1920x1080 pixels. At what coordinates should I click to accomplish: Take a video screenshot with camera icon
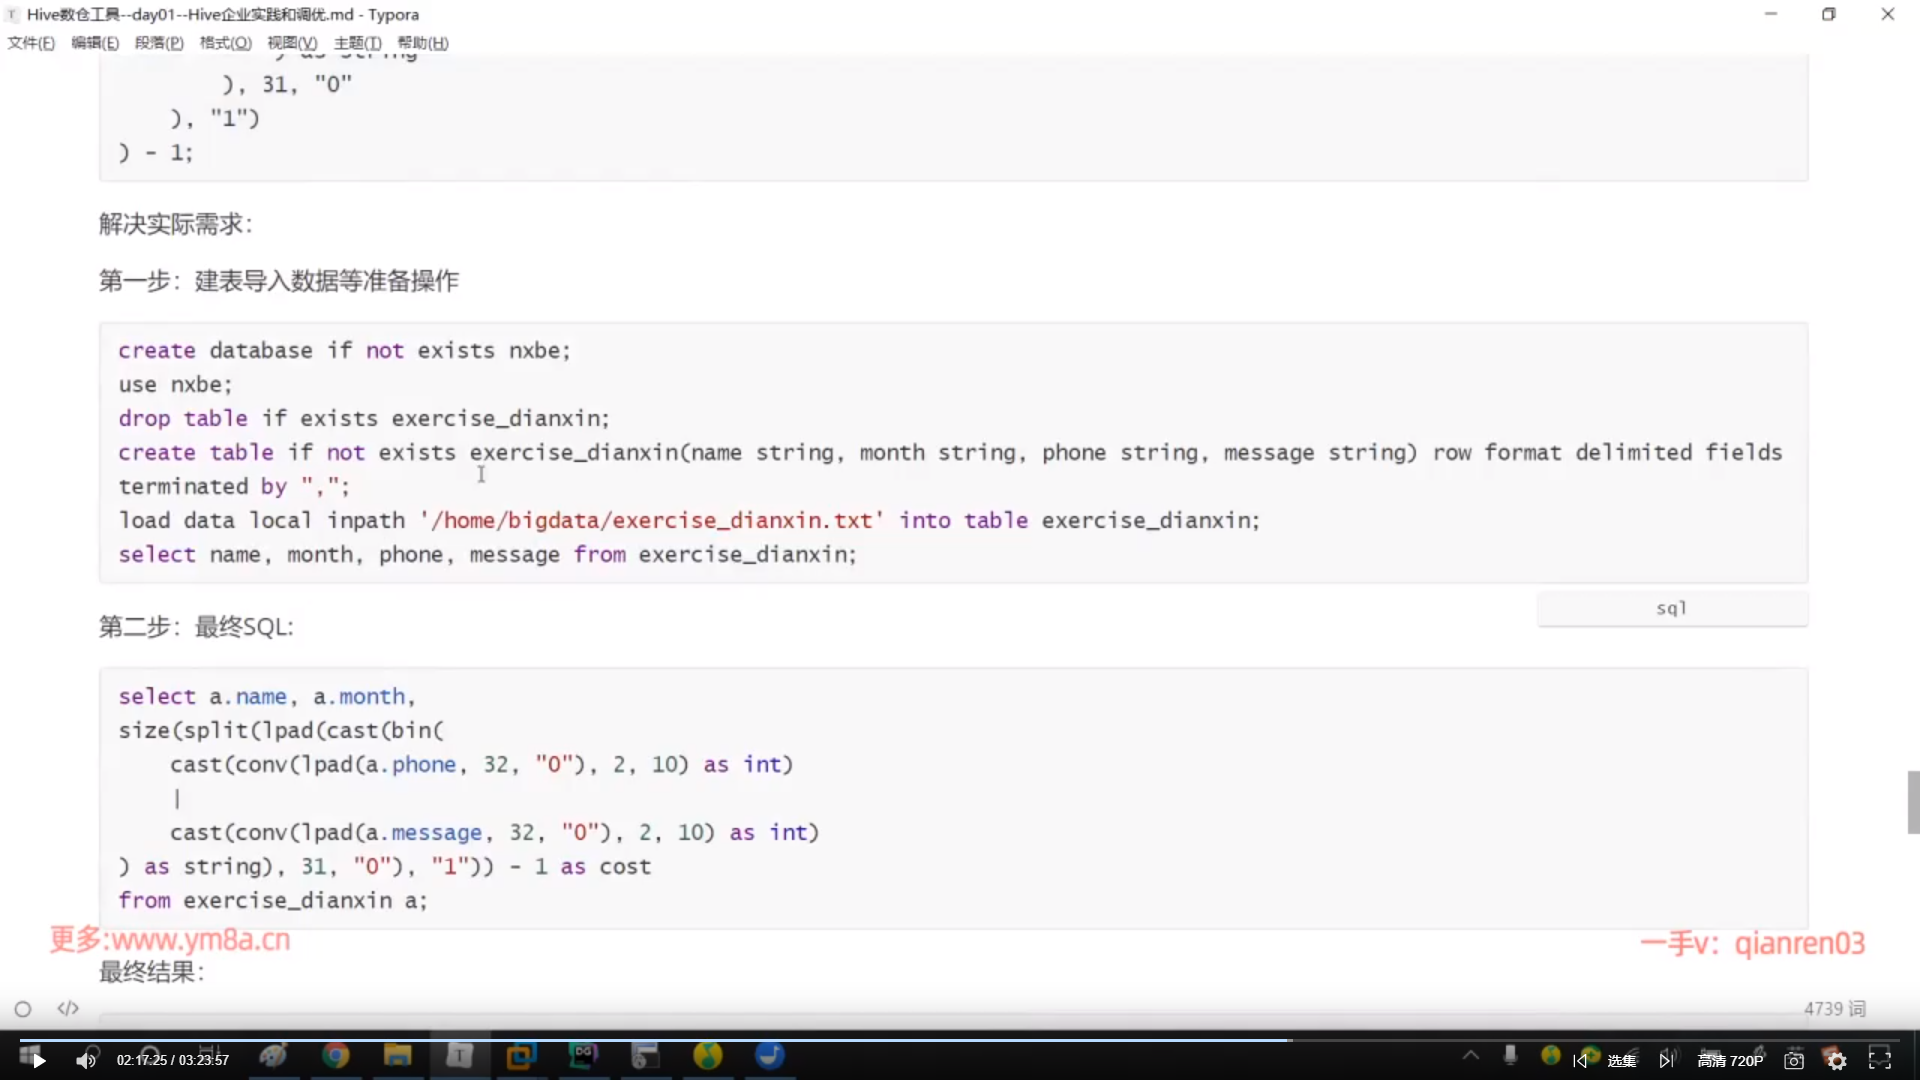(x=1794, y=1061)
